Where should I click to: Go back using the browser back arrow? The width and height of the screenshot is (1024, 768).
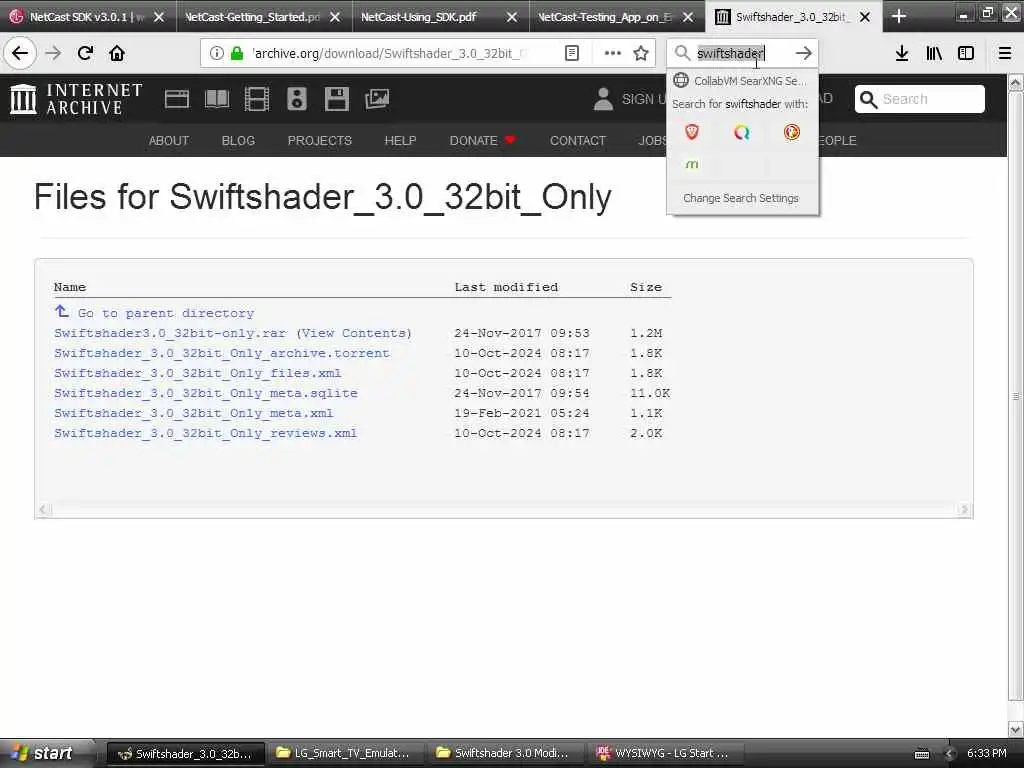[x=20, y=53]
